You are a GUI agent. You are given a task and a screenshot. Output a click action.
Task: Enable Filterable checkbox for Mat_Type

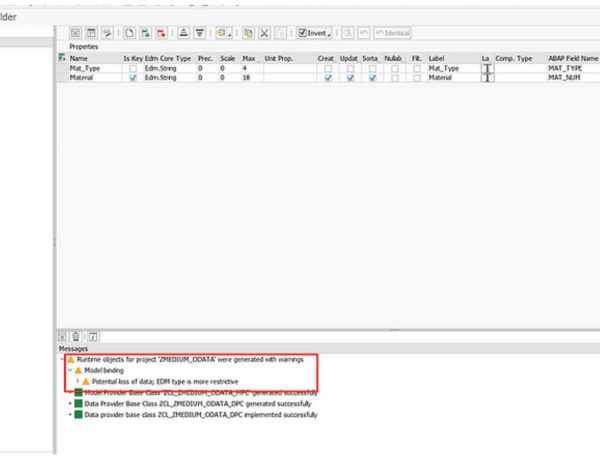[417, 69]
